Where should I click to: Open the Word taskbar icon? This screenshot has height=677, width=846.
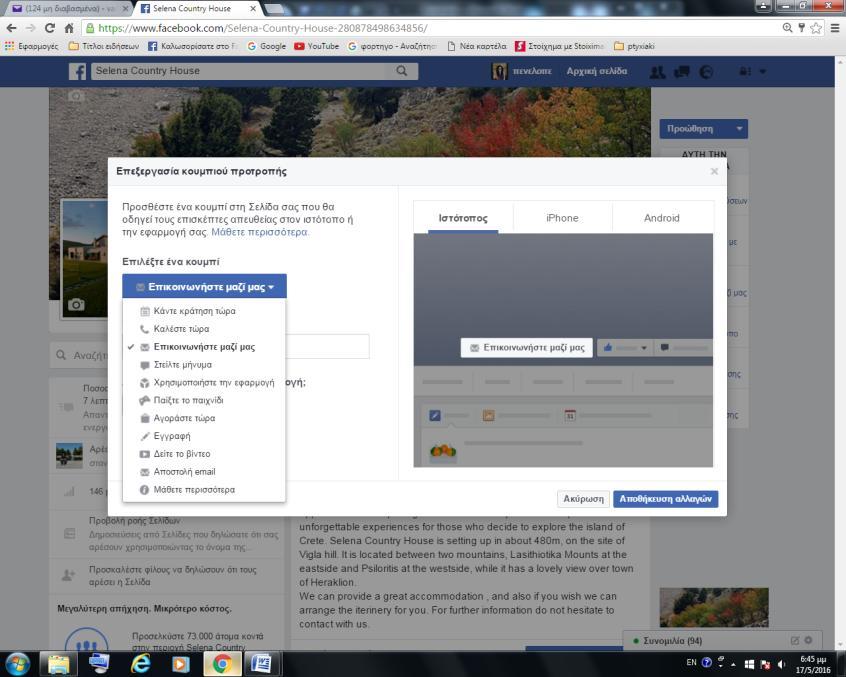pyautogui.click(x=261, y=664)
